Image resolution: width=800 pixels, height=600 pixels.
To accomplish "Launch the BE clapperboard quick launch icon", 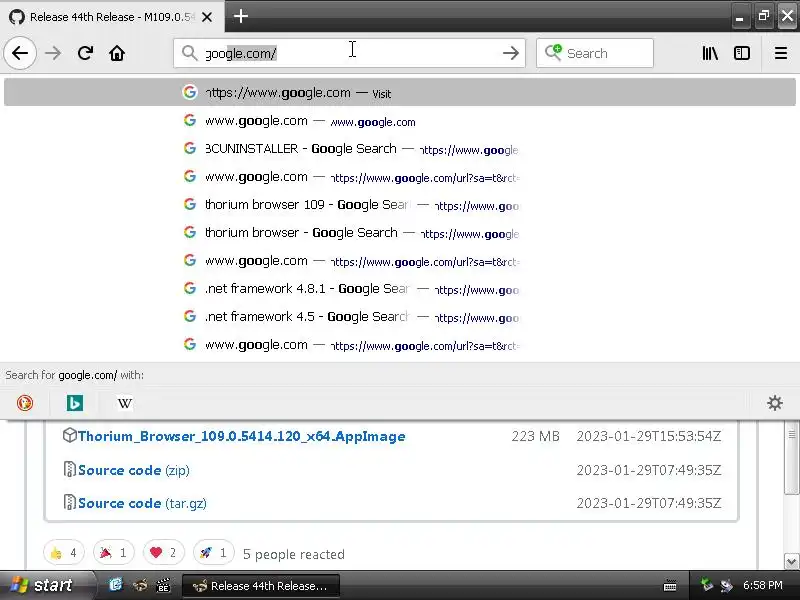I will coord(163,585).
